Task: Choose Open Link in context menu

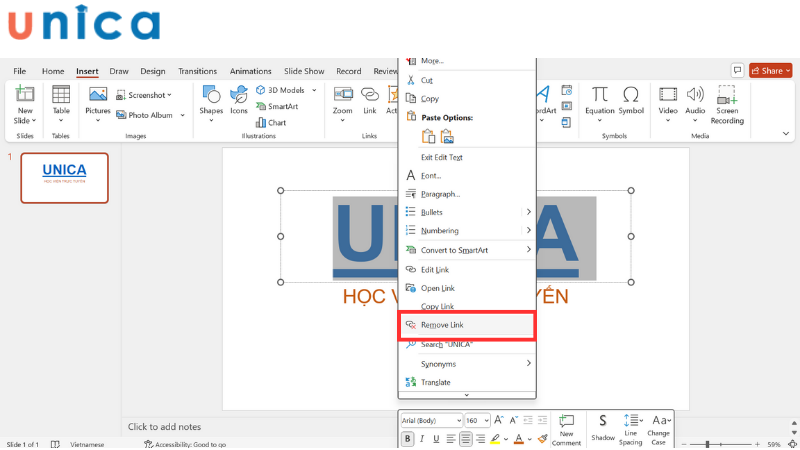Action: click(467, 288)
